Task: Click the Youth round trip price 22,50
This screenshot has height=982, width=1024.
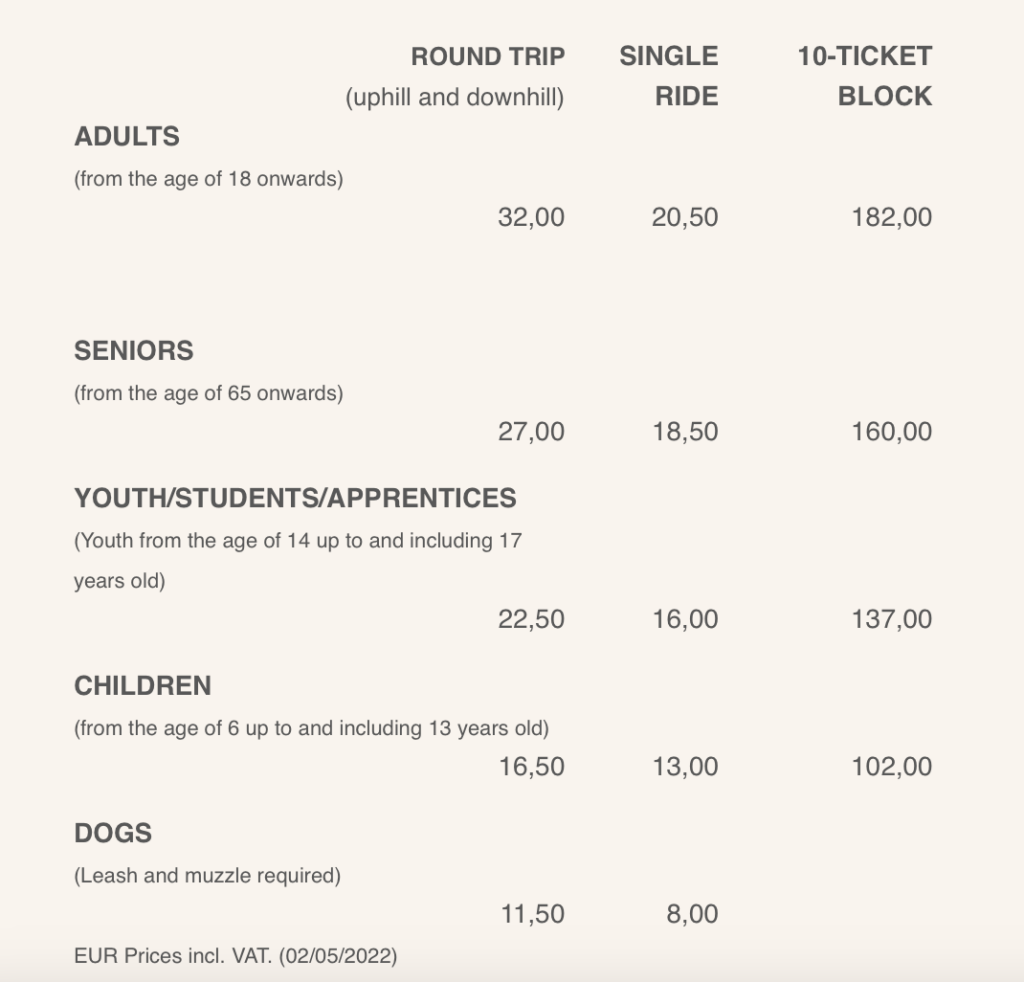Action: [531, 619]
